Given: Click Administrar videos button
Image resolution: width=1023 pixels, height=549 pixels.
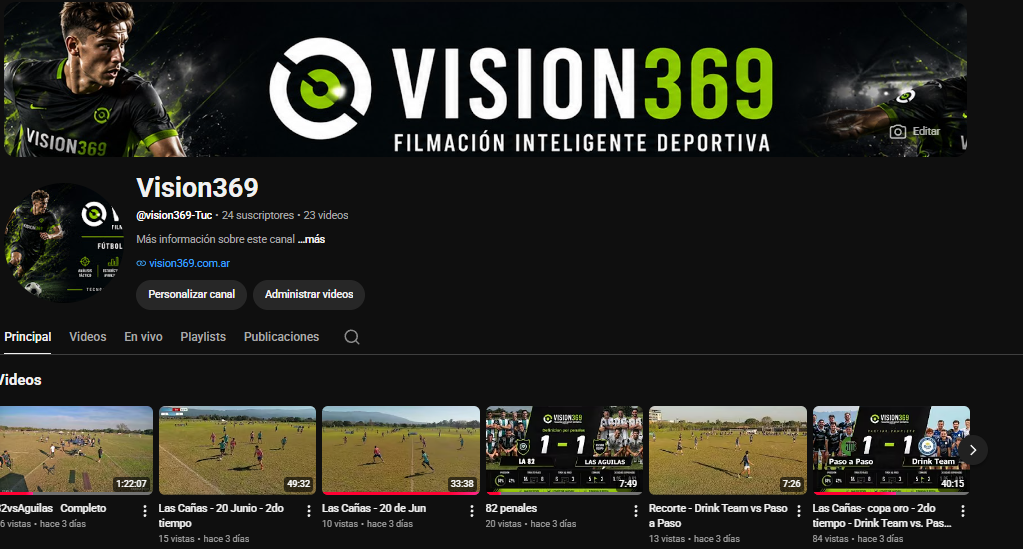Looking at the screenshot, I should coord(309,294).
